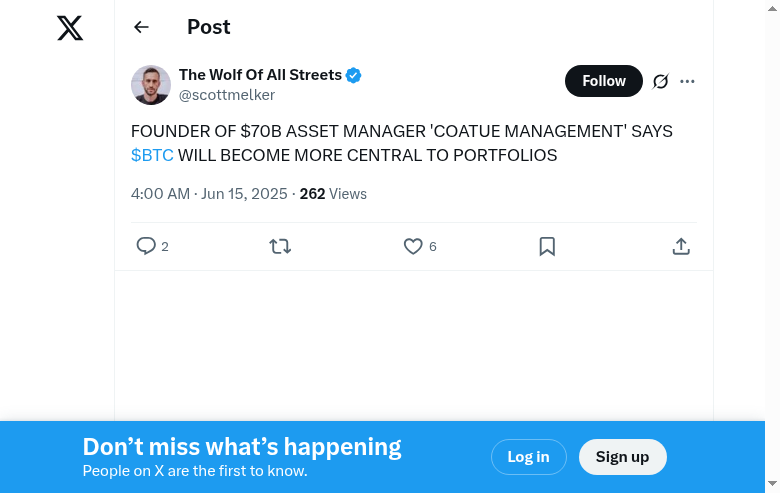Click The Wolf Of All Streets name
The image size is (780, 493).
tap(260, 75)
